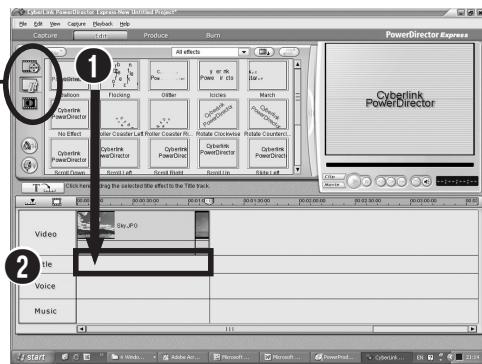The height and width of the screenshot is (364, 482).
Task: Expand the All effects dropdown arrow
Action: click(244, 52)
